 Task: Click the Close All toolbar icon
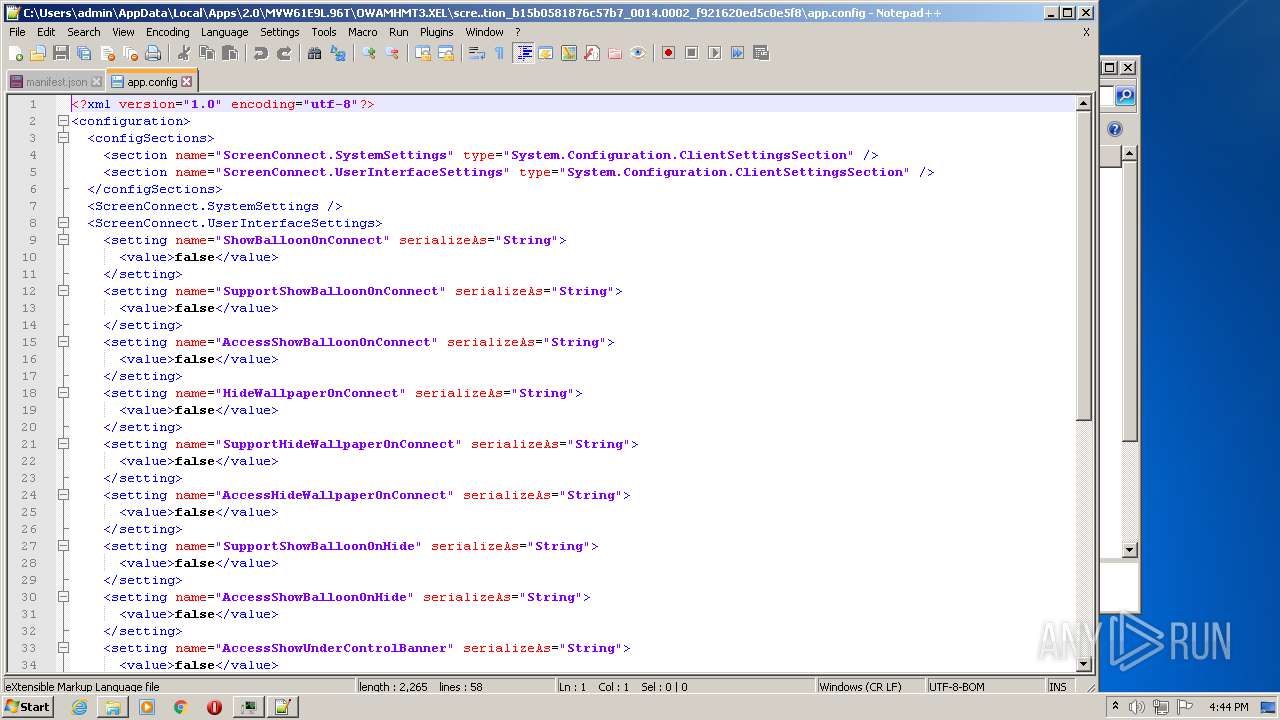(x=130, y=53)
